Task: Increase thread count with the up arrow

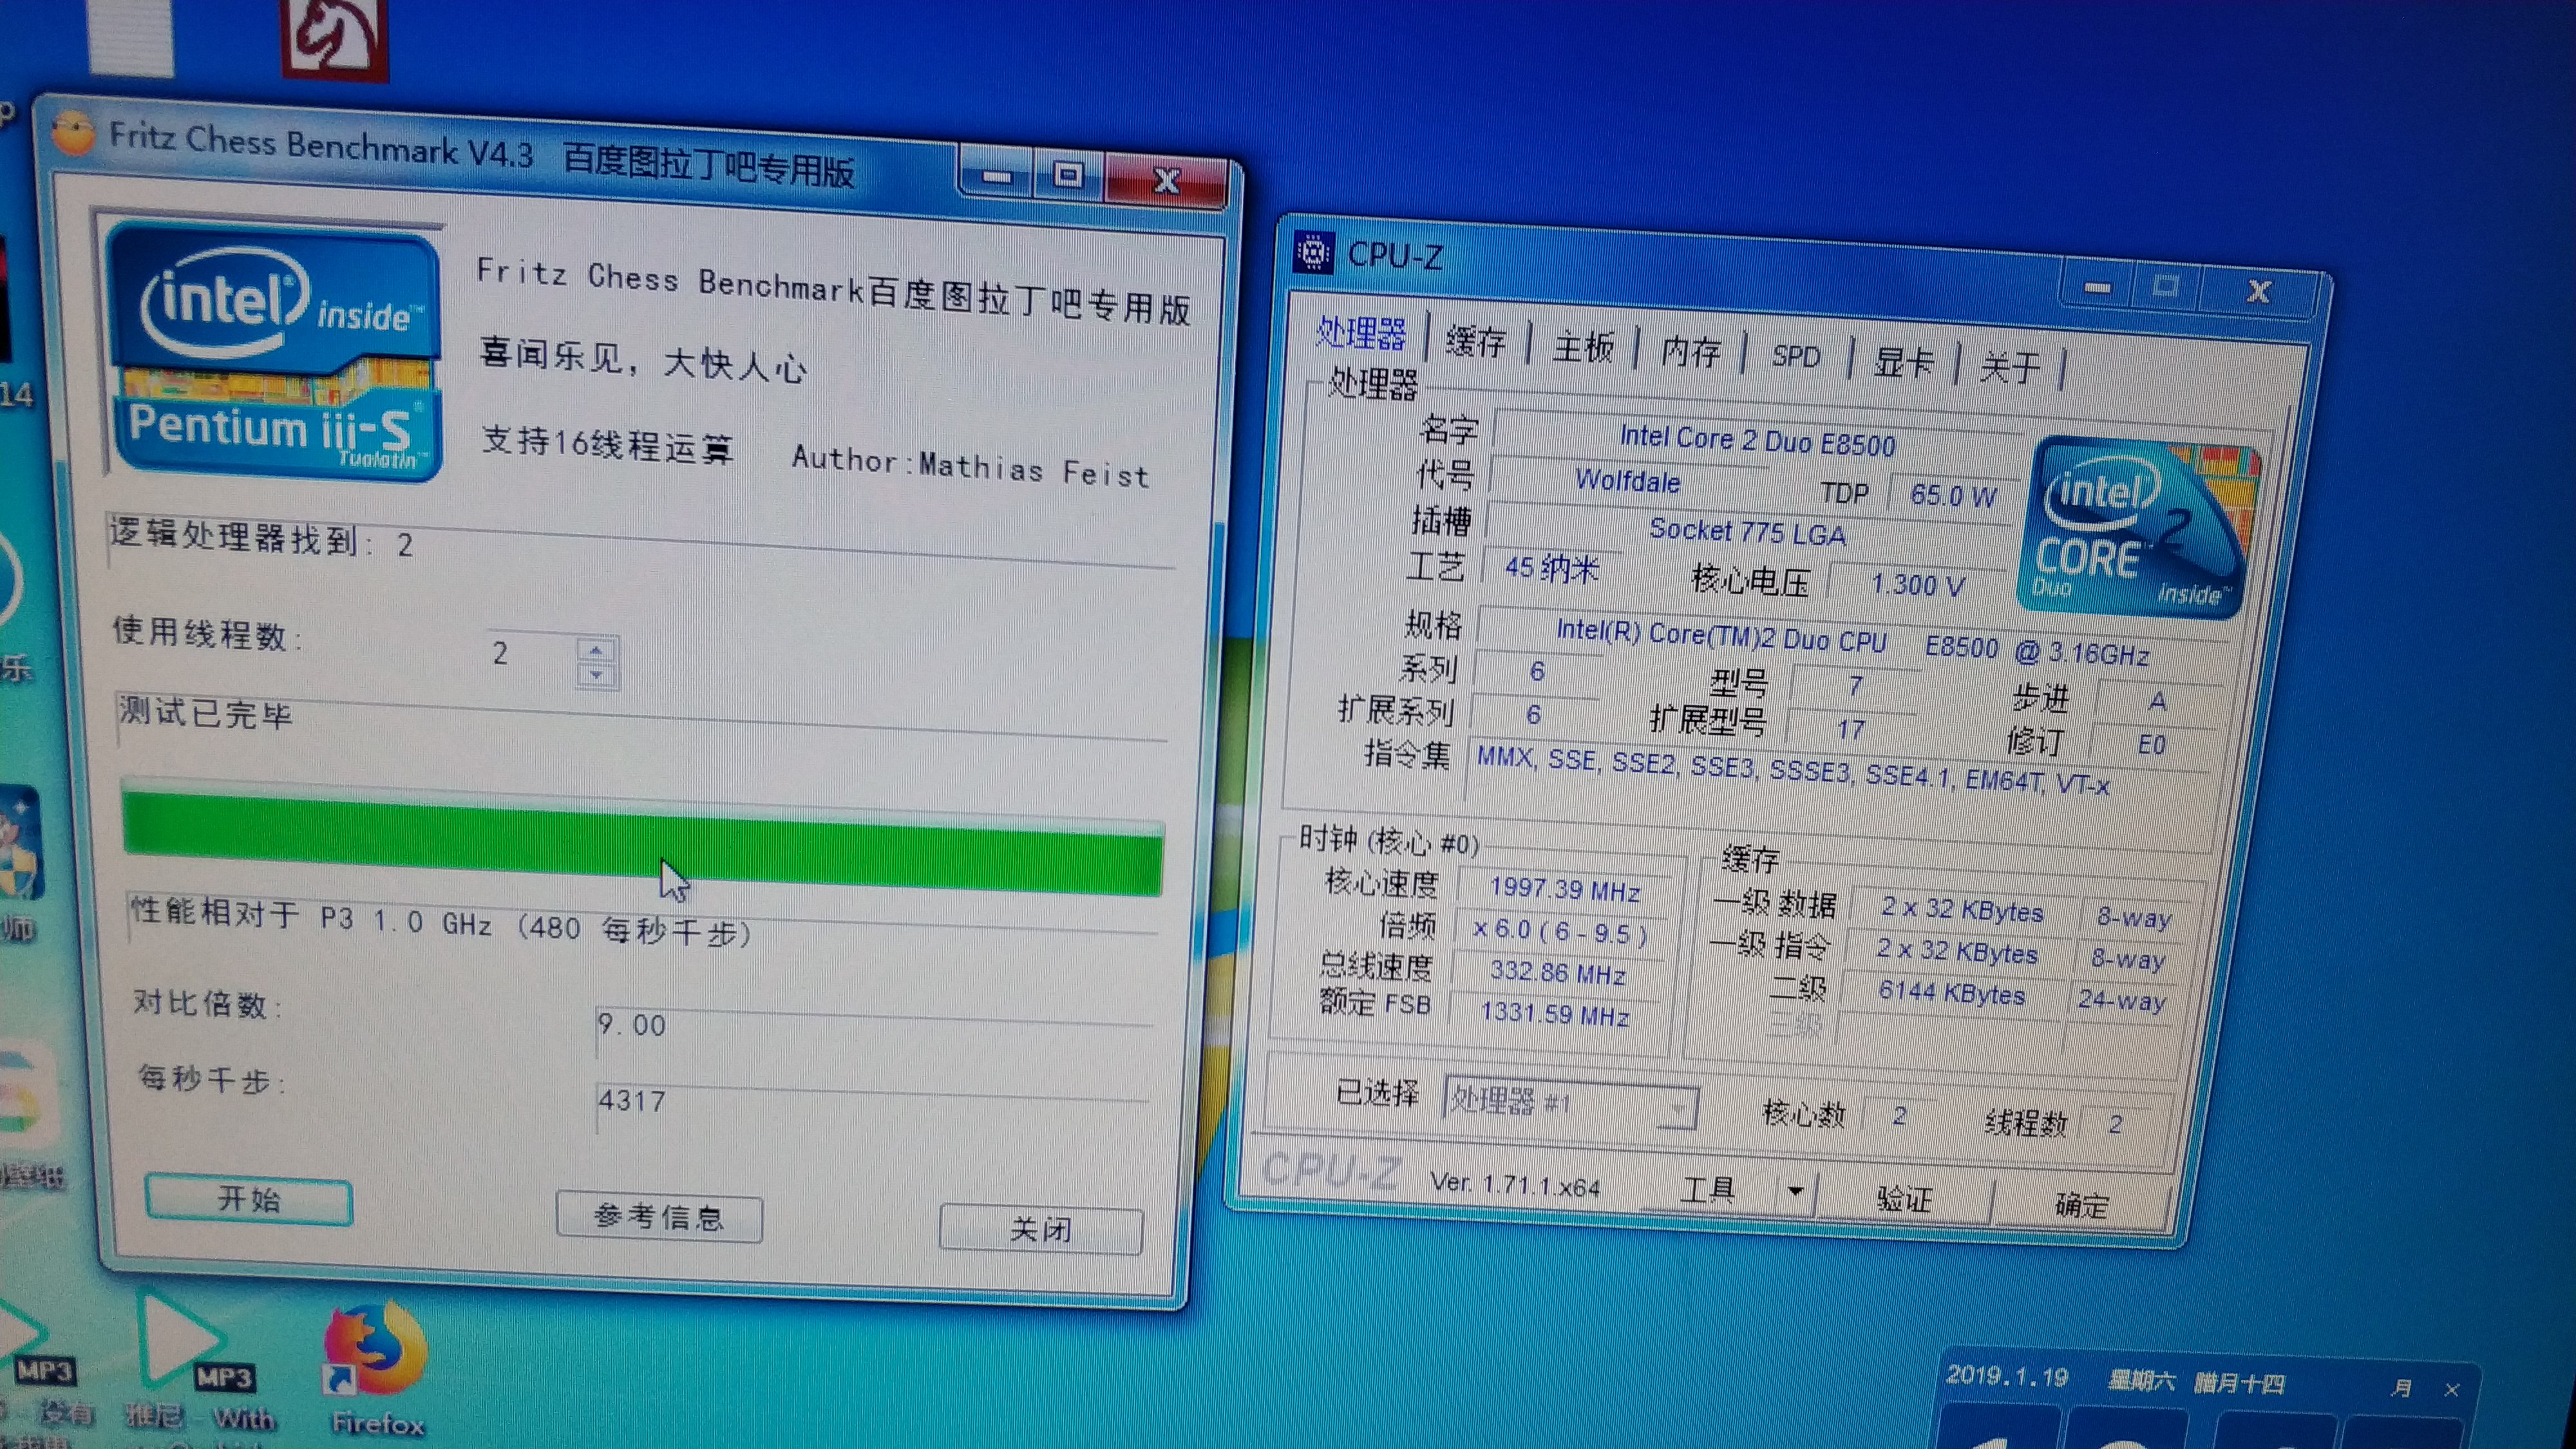Action: [x=597, y=650]
